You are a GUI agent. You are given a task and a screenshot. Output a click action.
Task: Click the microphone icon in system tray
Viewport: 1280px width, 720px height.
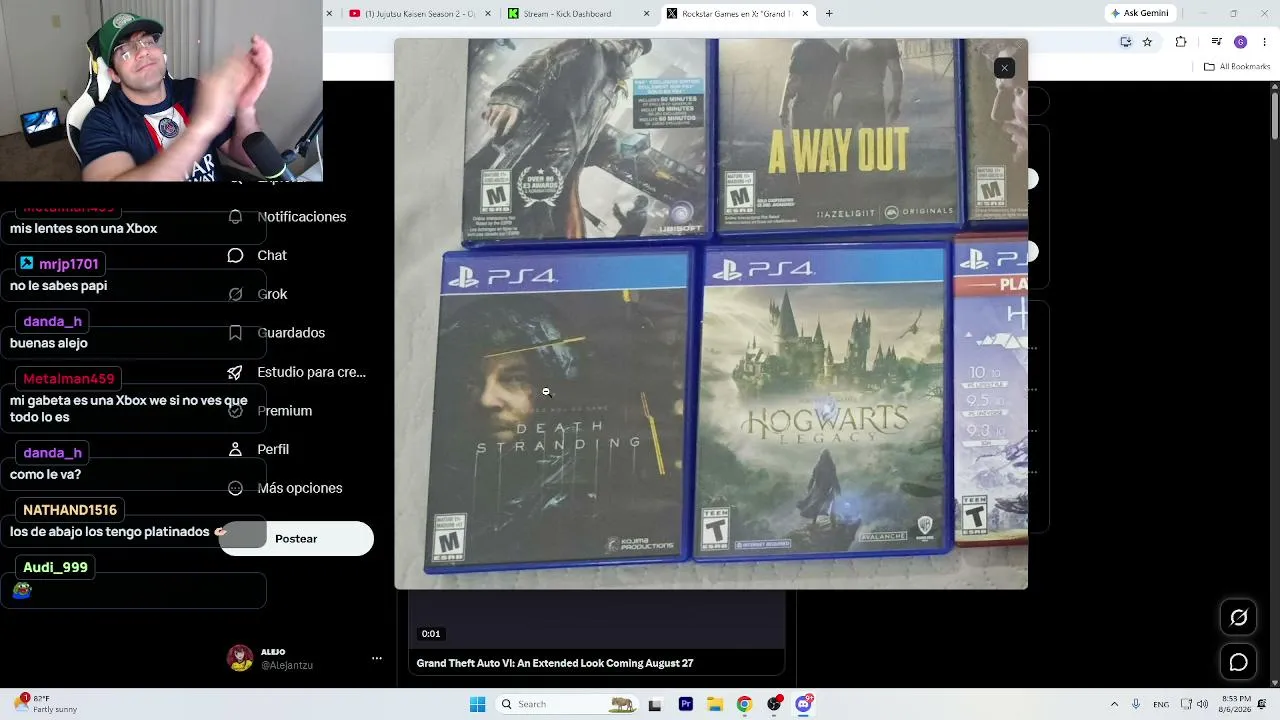tap(1136, 704)
